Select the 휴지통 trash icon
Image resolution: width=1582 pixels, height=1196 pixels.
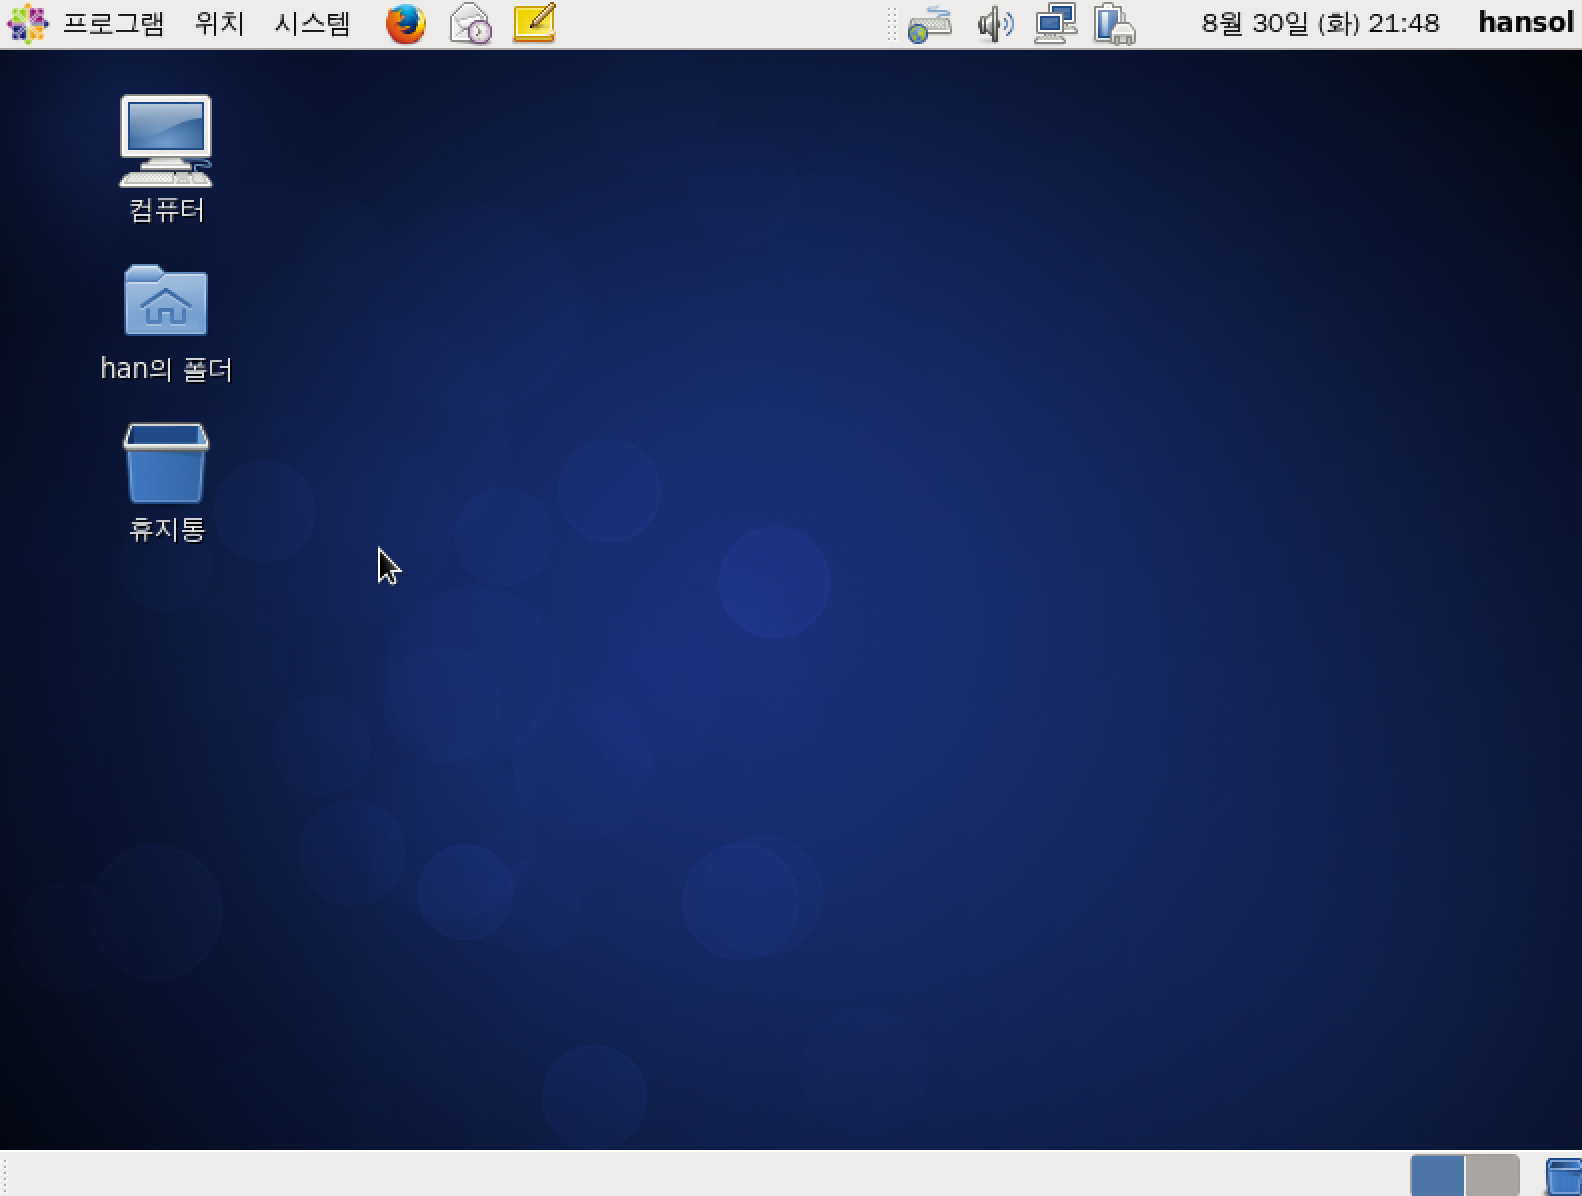[x=166, y=483]
